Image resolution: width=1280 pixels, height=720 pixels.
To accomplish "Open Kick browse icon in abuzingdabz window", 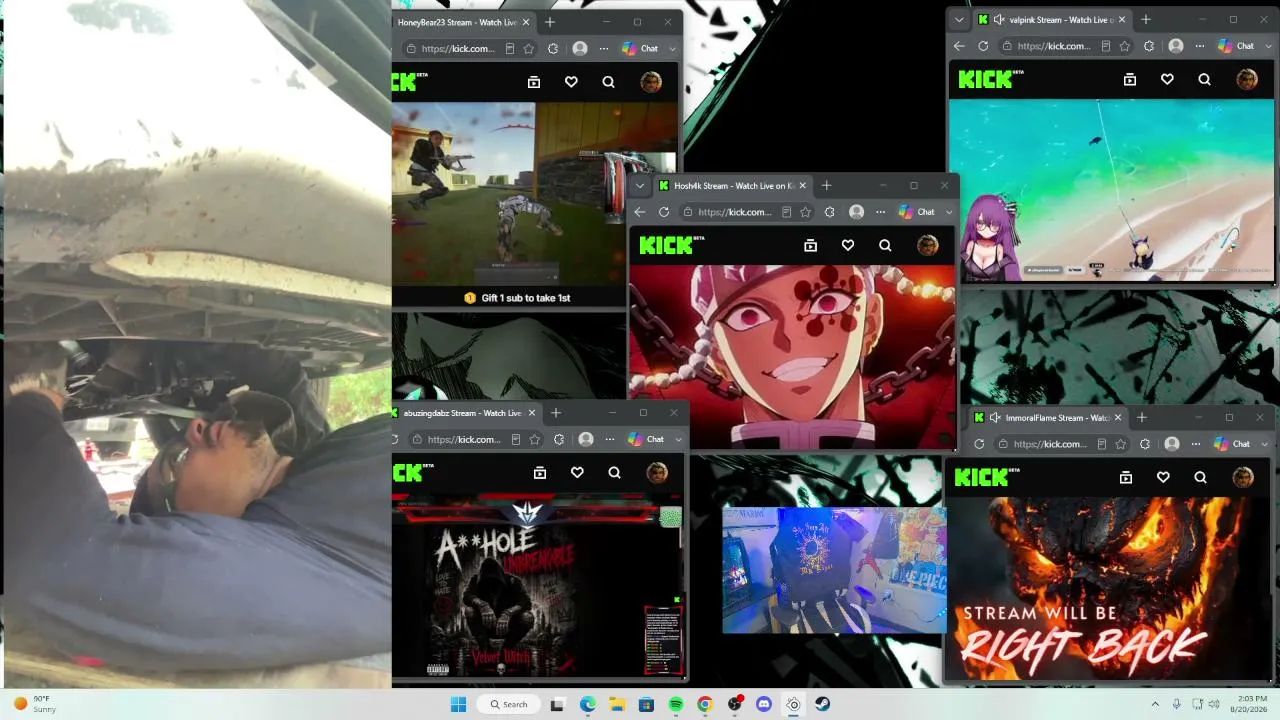I will (x=540, y=473).
